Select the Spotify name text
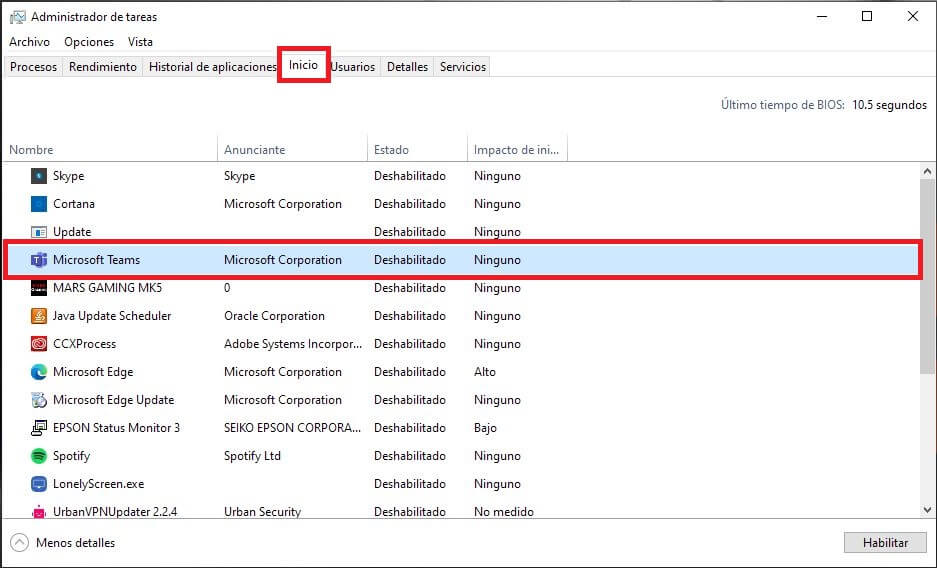937x568 pixels. click(72, 456)
